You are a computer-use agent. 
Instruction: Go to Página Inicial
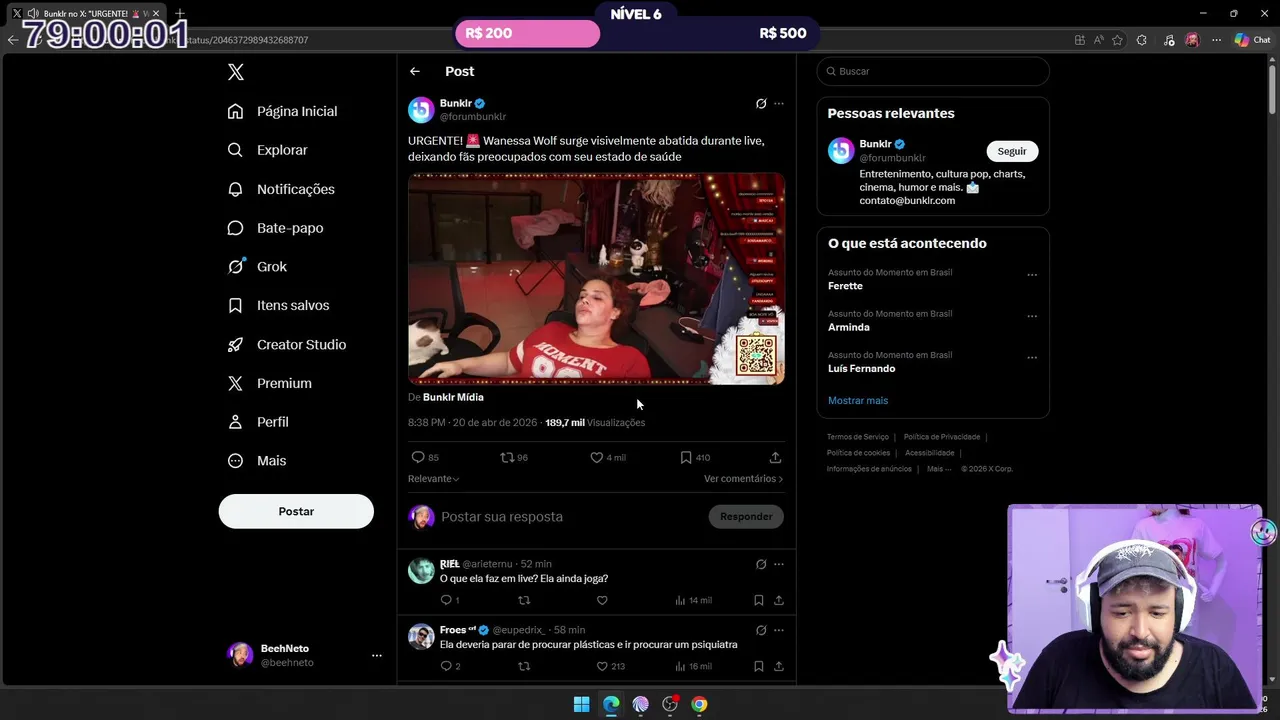pyautogui.click(x=282, y=111)
